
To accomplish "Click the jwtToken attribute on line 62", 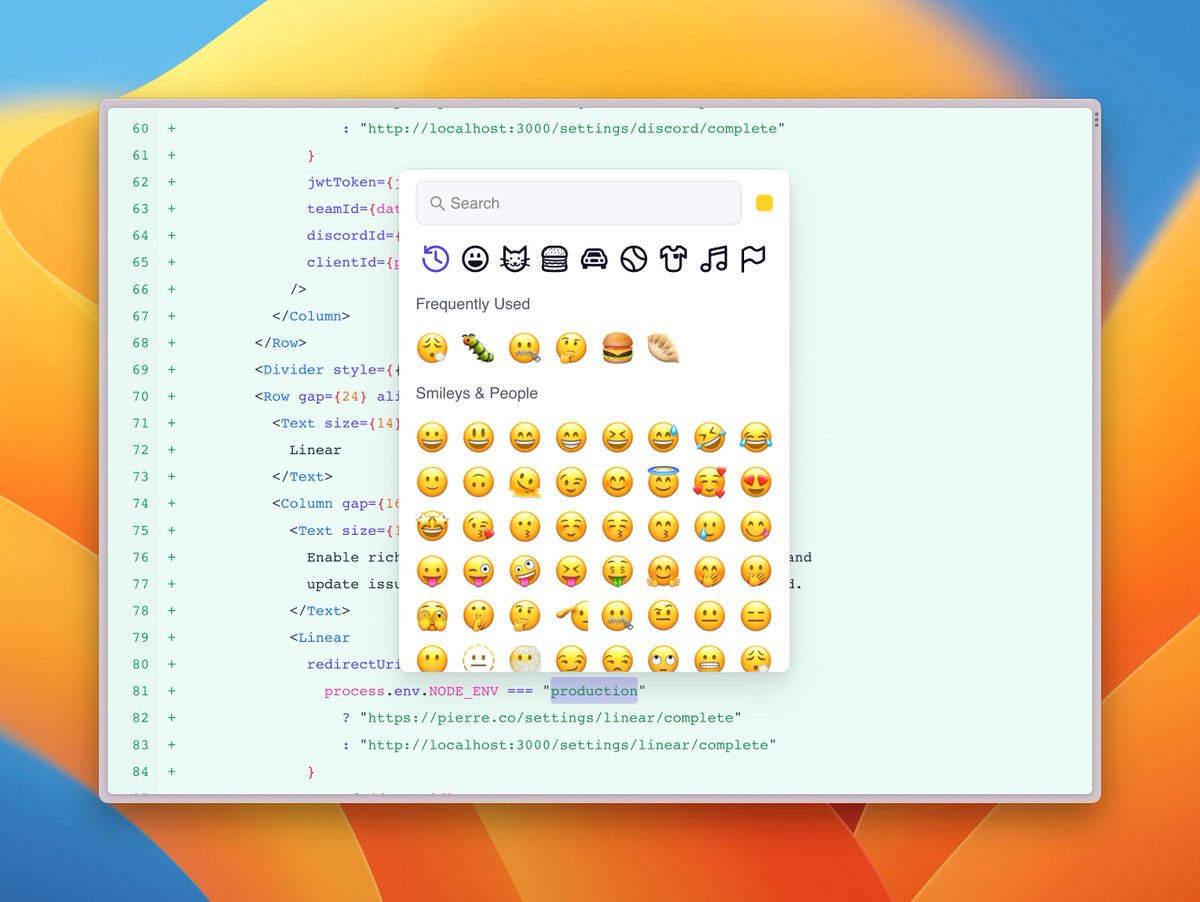I will 341,182.
